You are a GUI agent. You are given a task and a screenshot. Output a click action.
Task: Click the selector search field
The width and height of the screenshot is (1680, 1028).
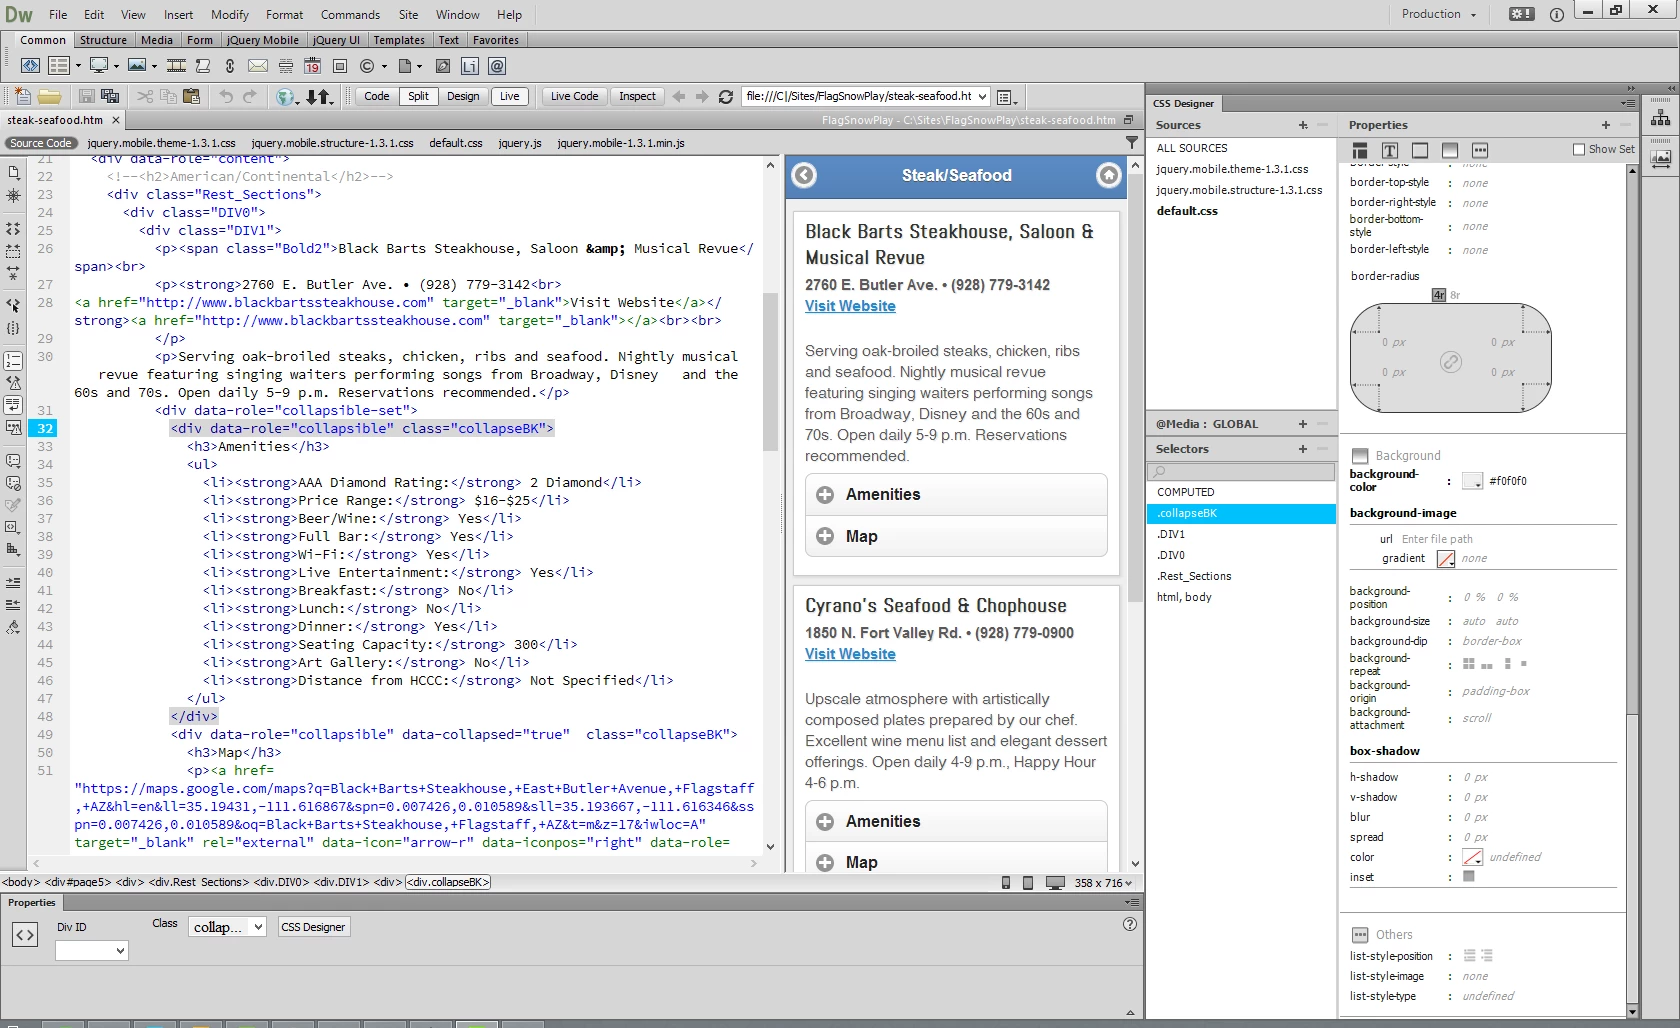(x=1241, y=472)
